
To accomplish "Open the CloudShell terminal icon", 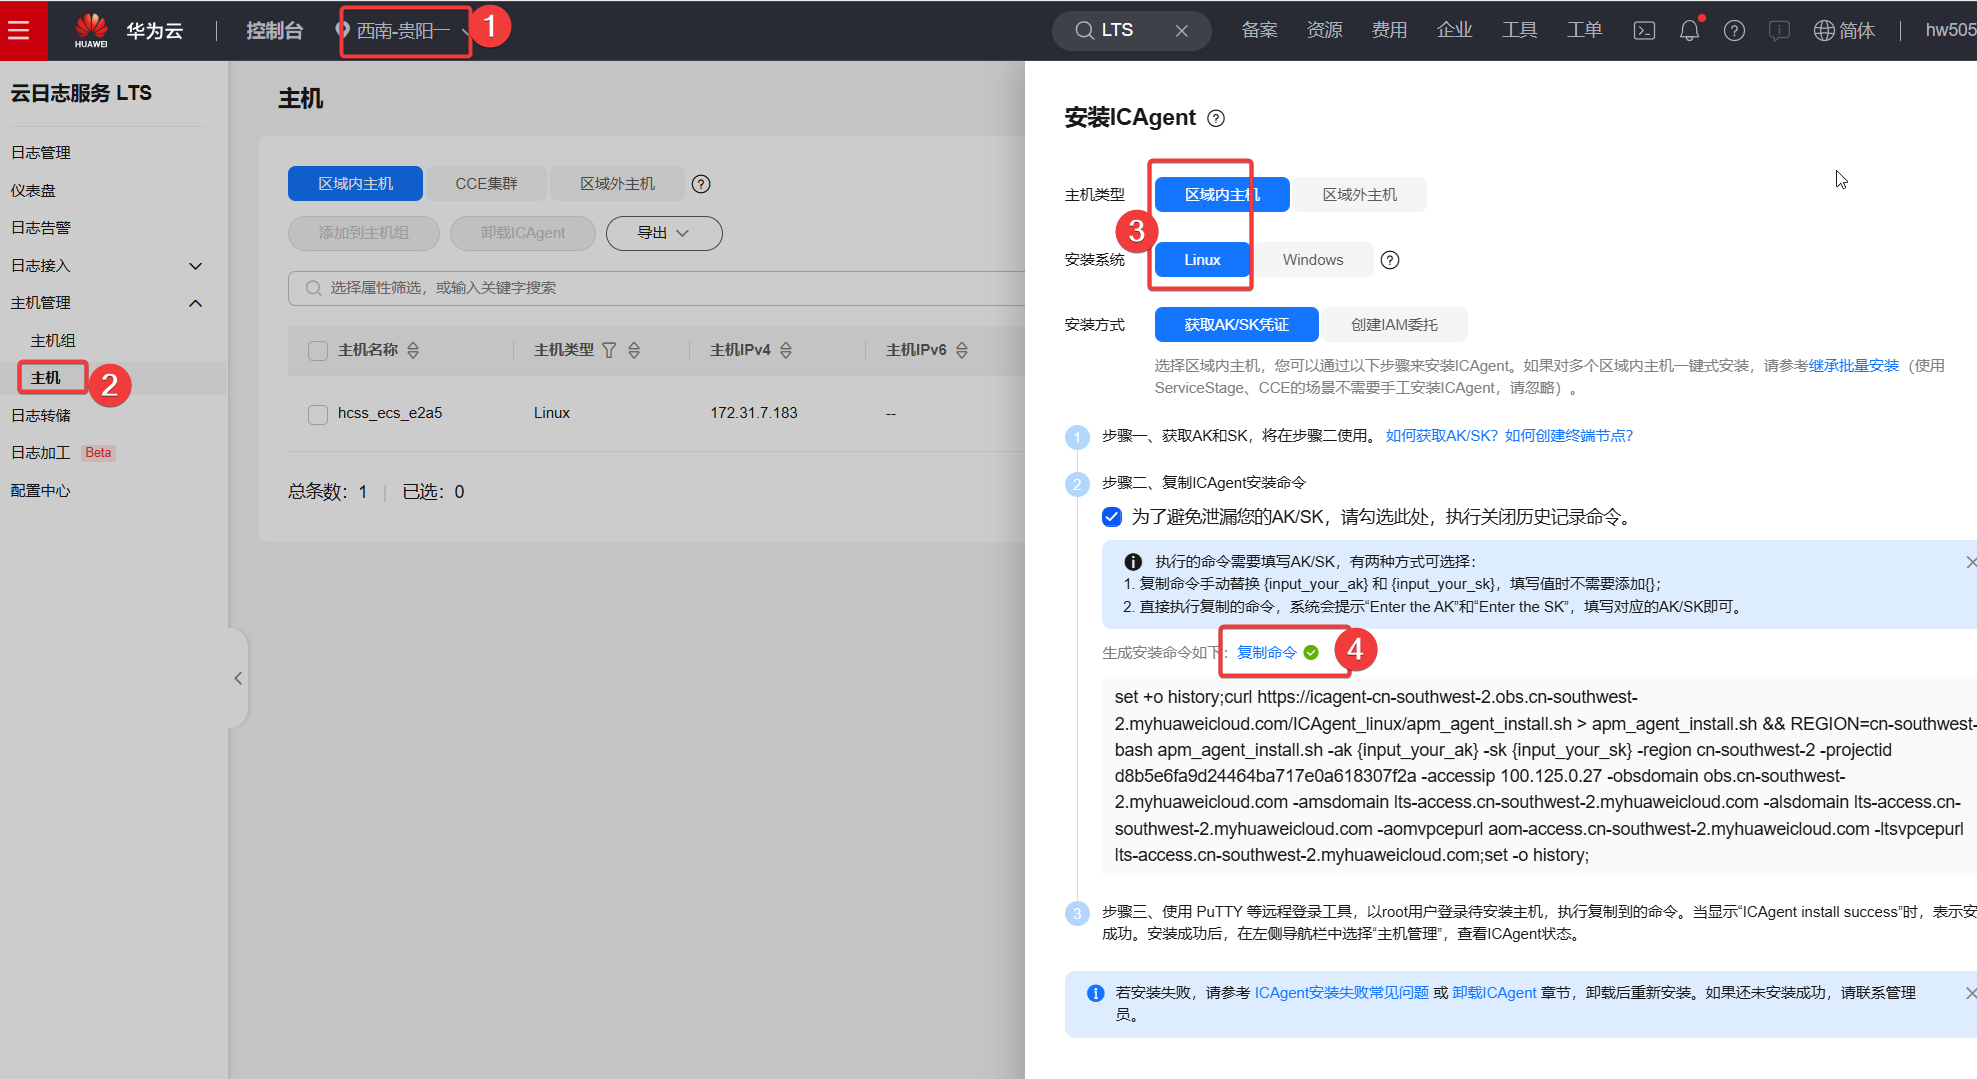I will click(x=1644, y=30).
